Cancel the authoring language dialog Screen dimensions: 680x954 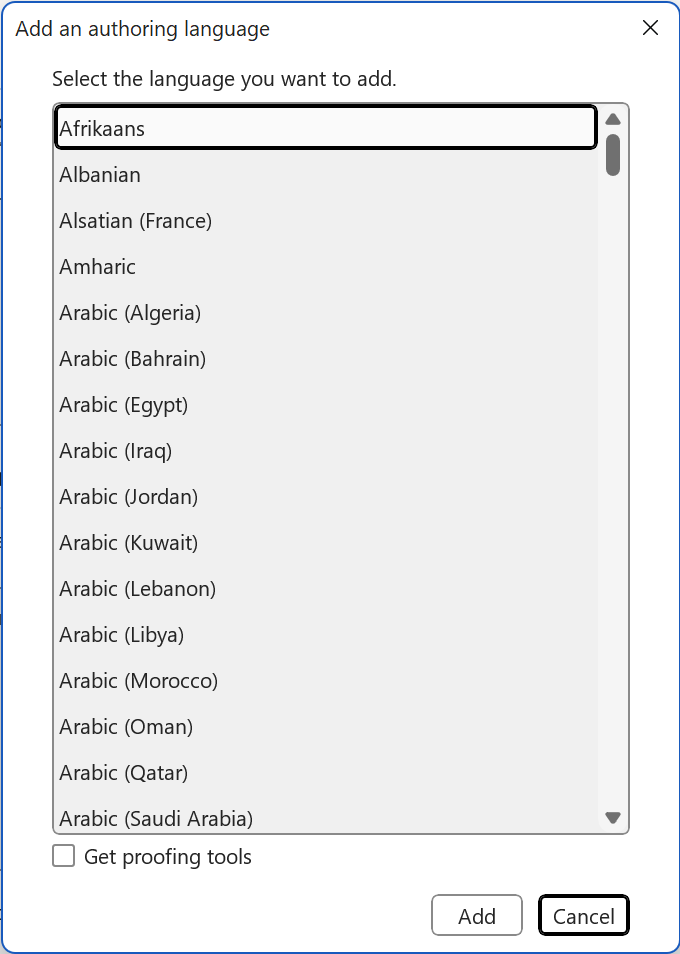tap(583, 915)
